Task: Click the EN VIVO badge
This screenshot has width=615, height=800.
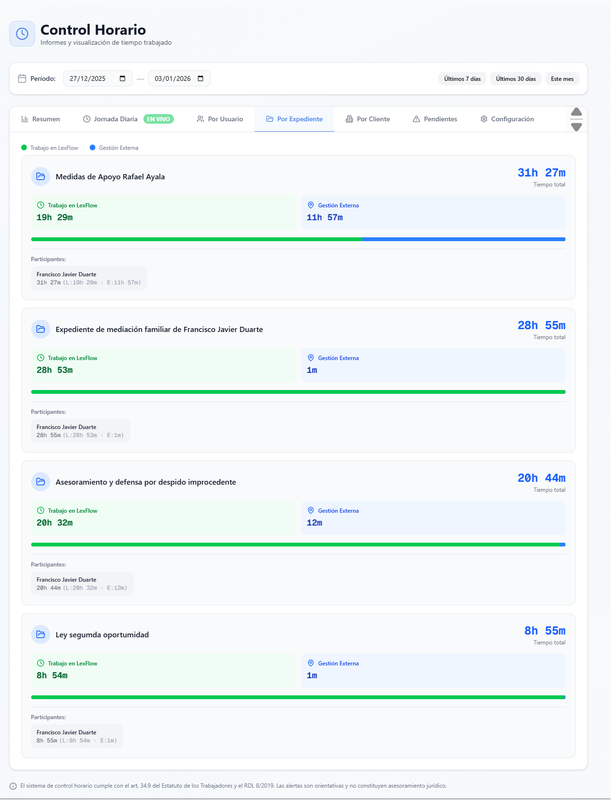Action: [x=159, y=119]
